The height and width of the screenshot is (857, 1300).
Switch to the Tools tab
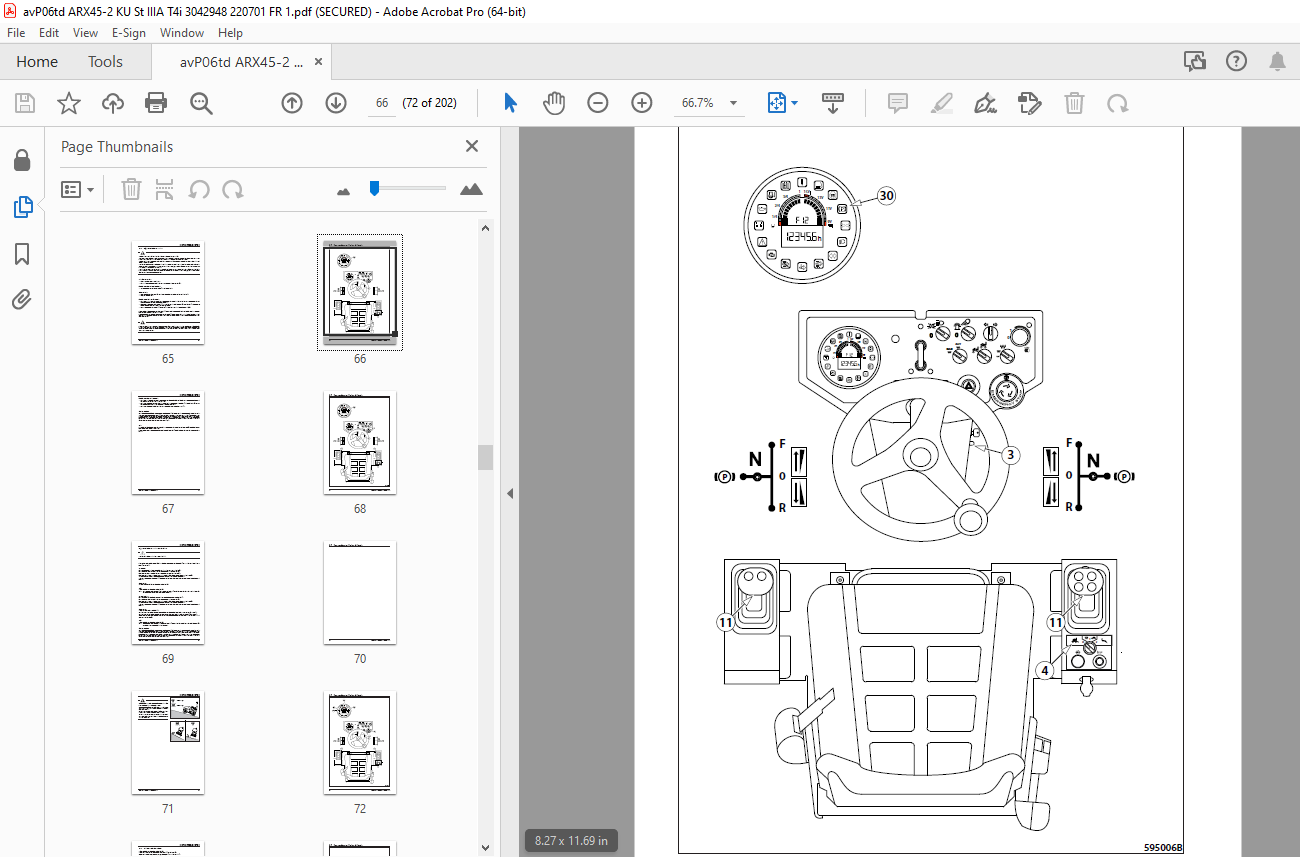click(105, 62)
